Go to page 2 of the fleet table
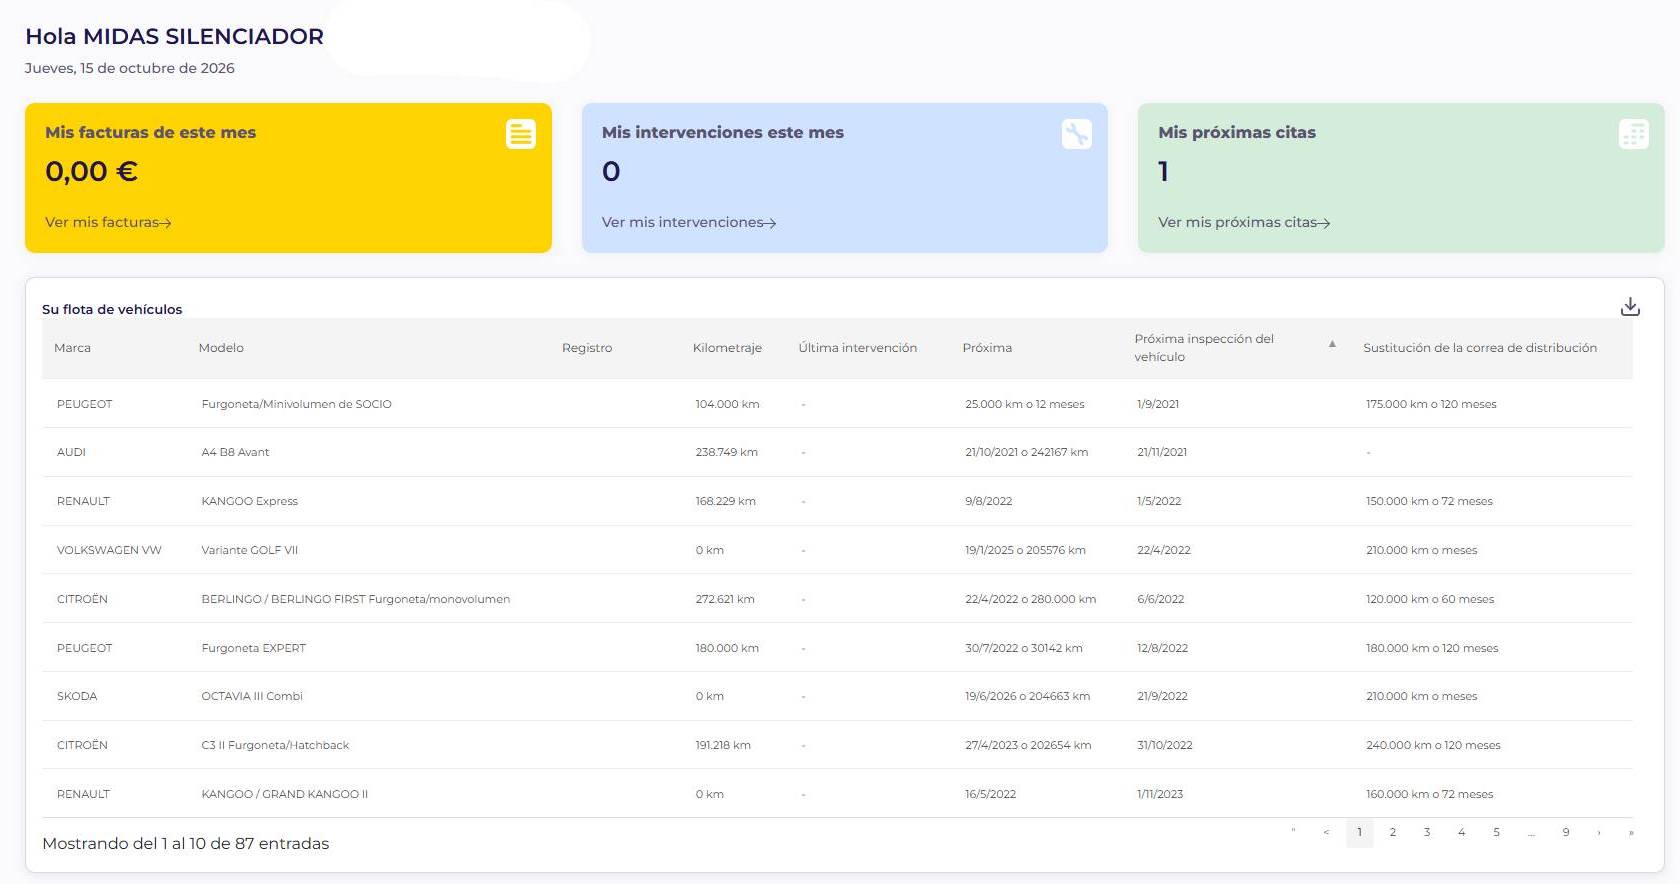The image size is (1680, 884). pyautogui.click(x=1393, y=832)
